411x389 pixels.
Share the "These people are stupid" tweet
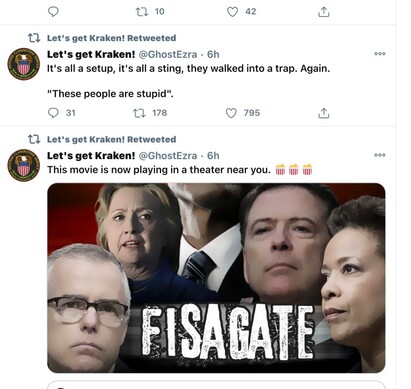[x=324, y=113]
